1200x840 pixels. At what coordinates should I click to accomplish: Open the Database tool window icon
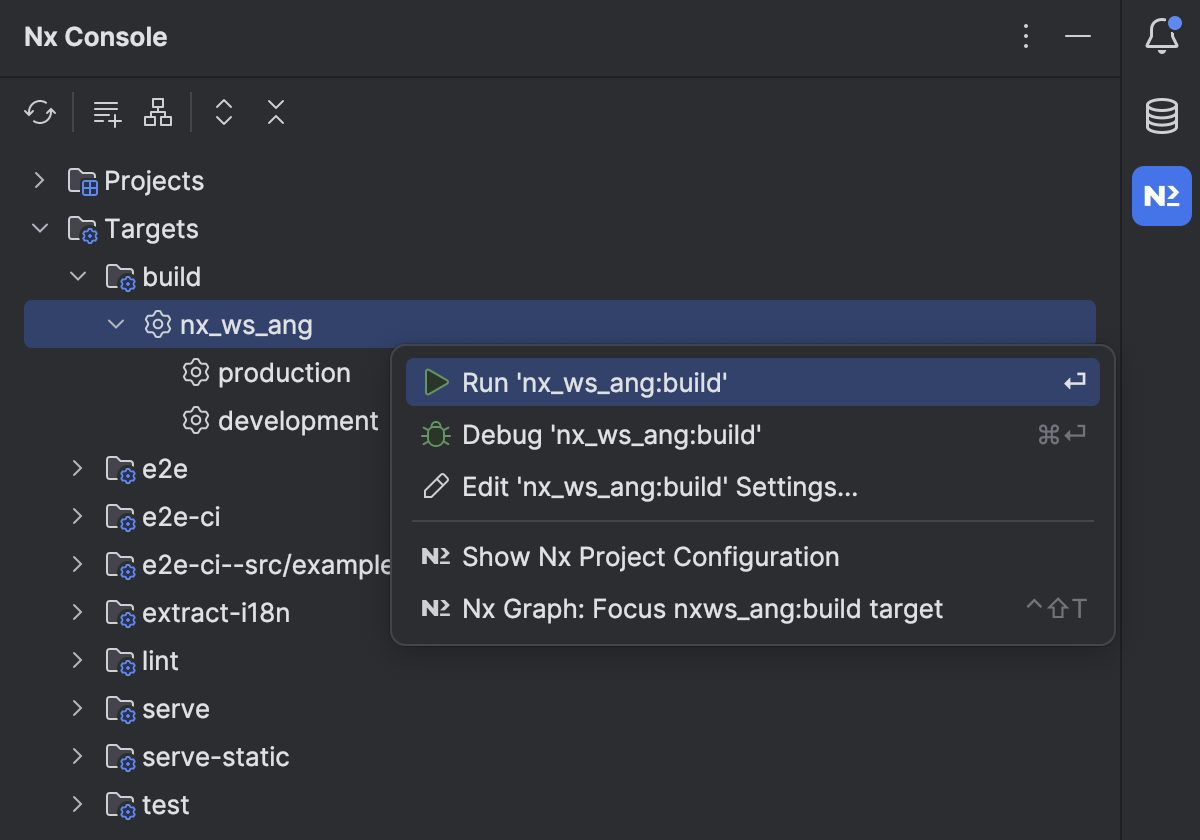pos(1161,115)
